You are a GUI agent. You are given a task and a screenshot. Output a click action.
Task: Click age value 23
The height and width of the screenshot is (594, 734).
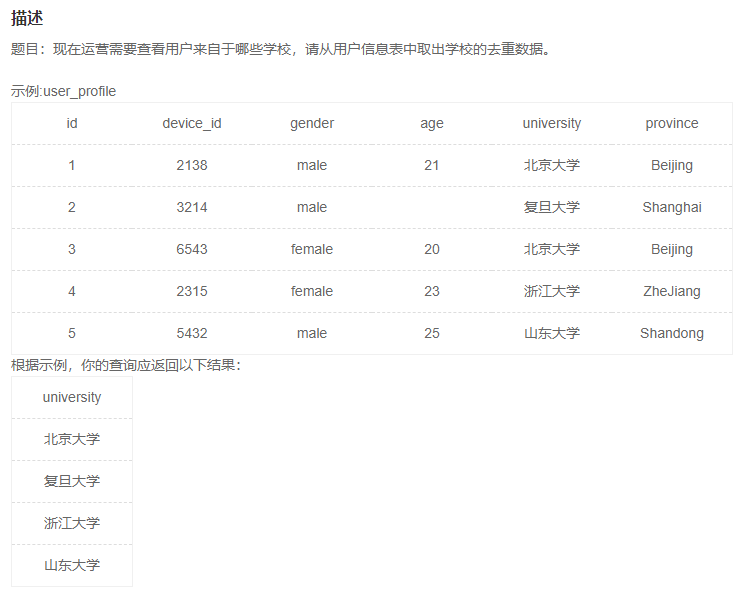[432, 291]
